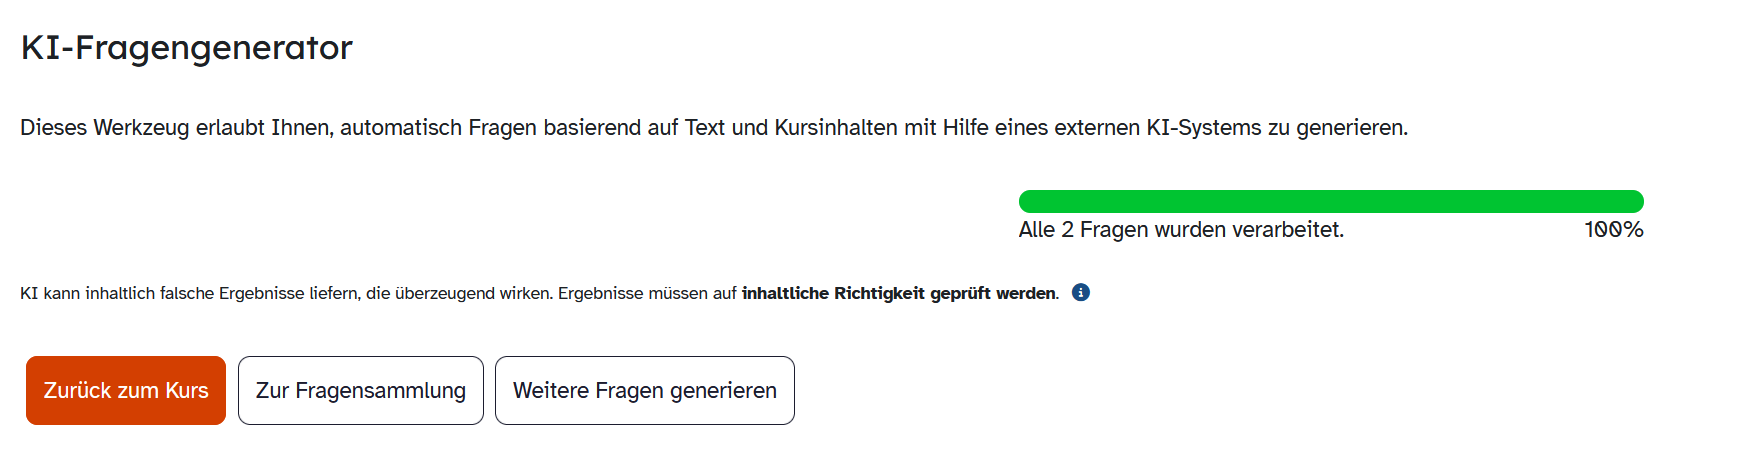Select the 'Alle 2 Fragen wurden verarbeitet' status

[x=1180, y=230]
